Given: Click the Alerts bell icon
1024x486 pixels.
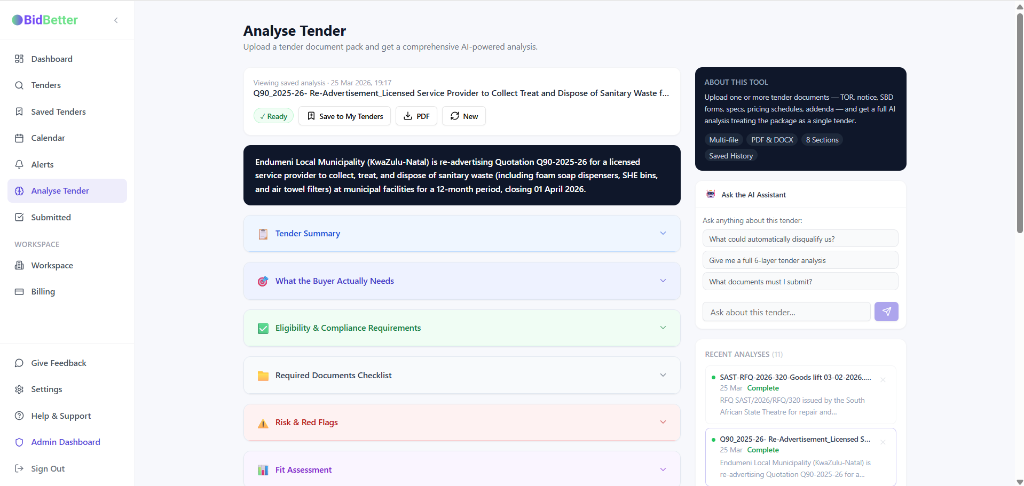Looking at the screenshot, I should click(19, 165).
